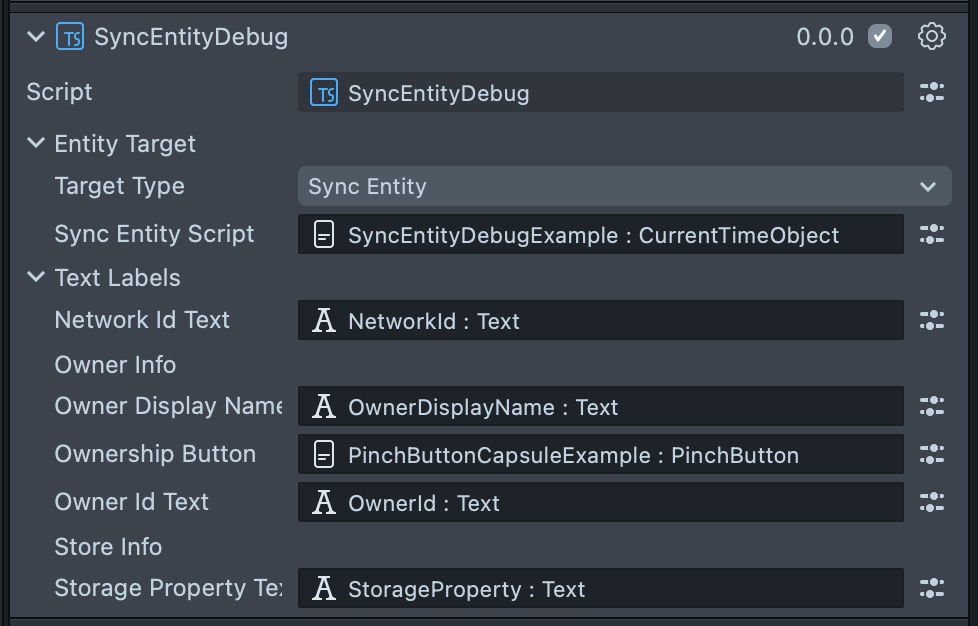Click picker icon beside Sync Entity Script
Image resolution: width=978 pixels, height=626 pixels.
931,235
